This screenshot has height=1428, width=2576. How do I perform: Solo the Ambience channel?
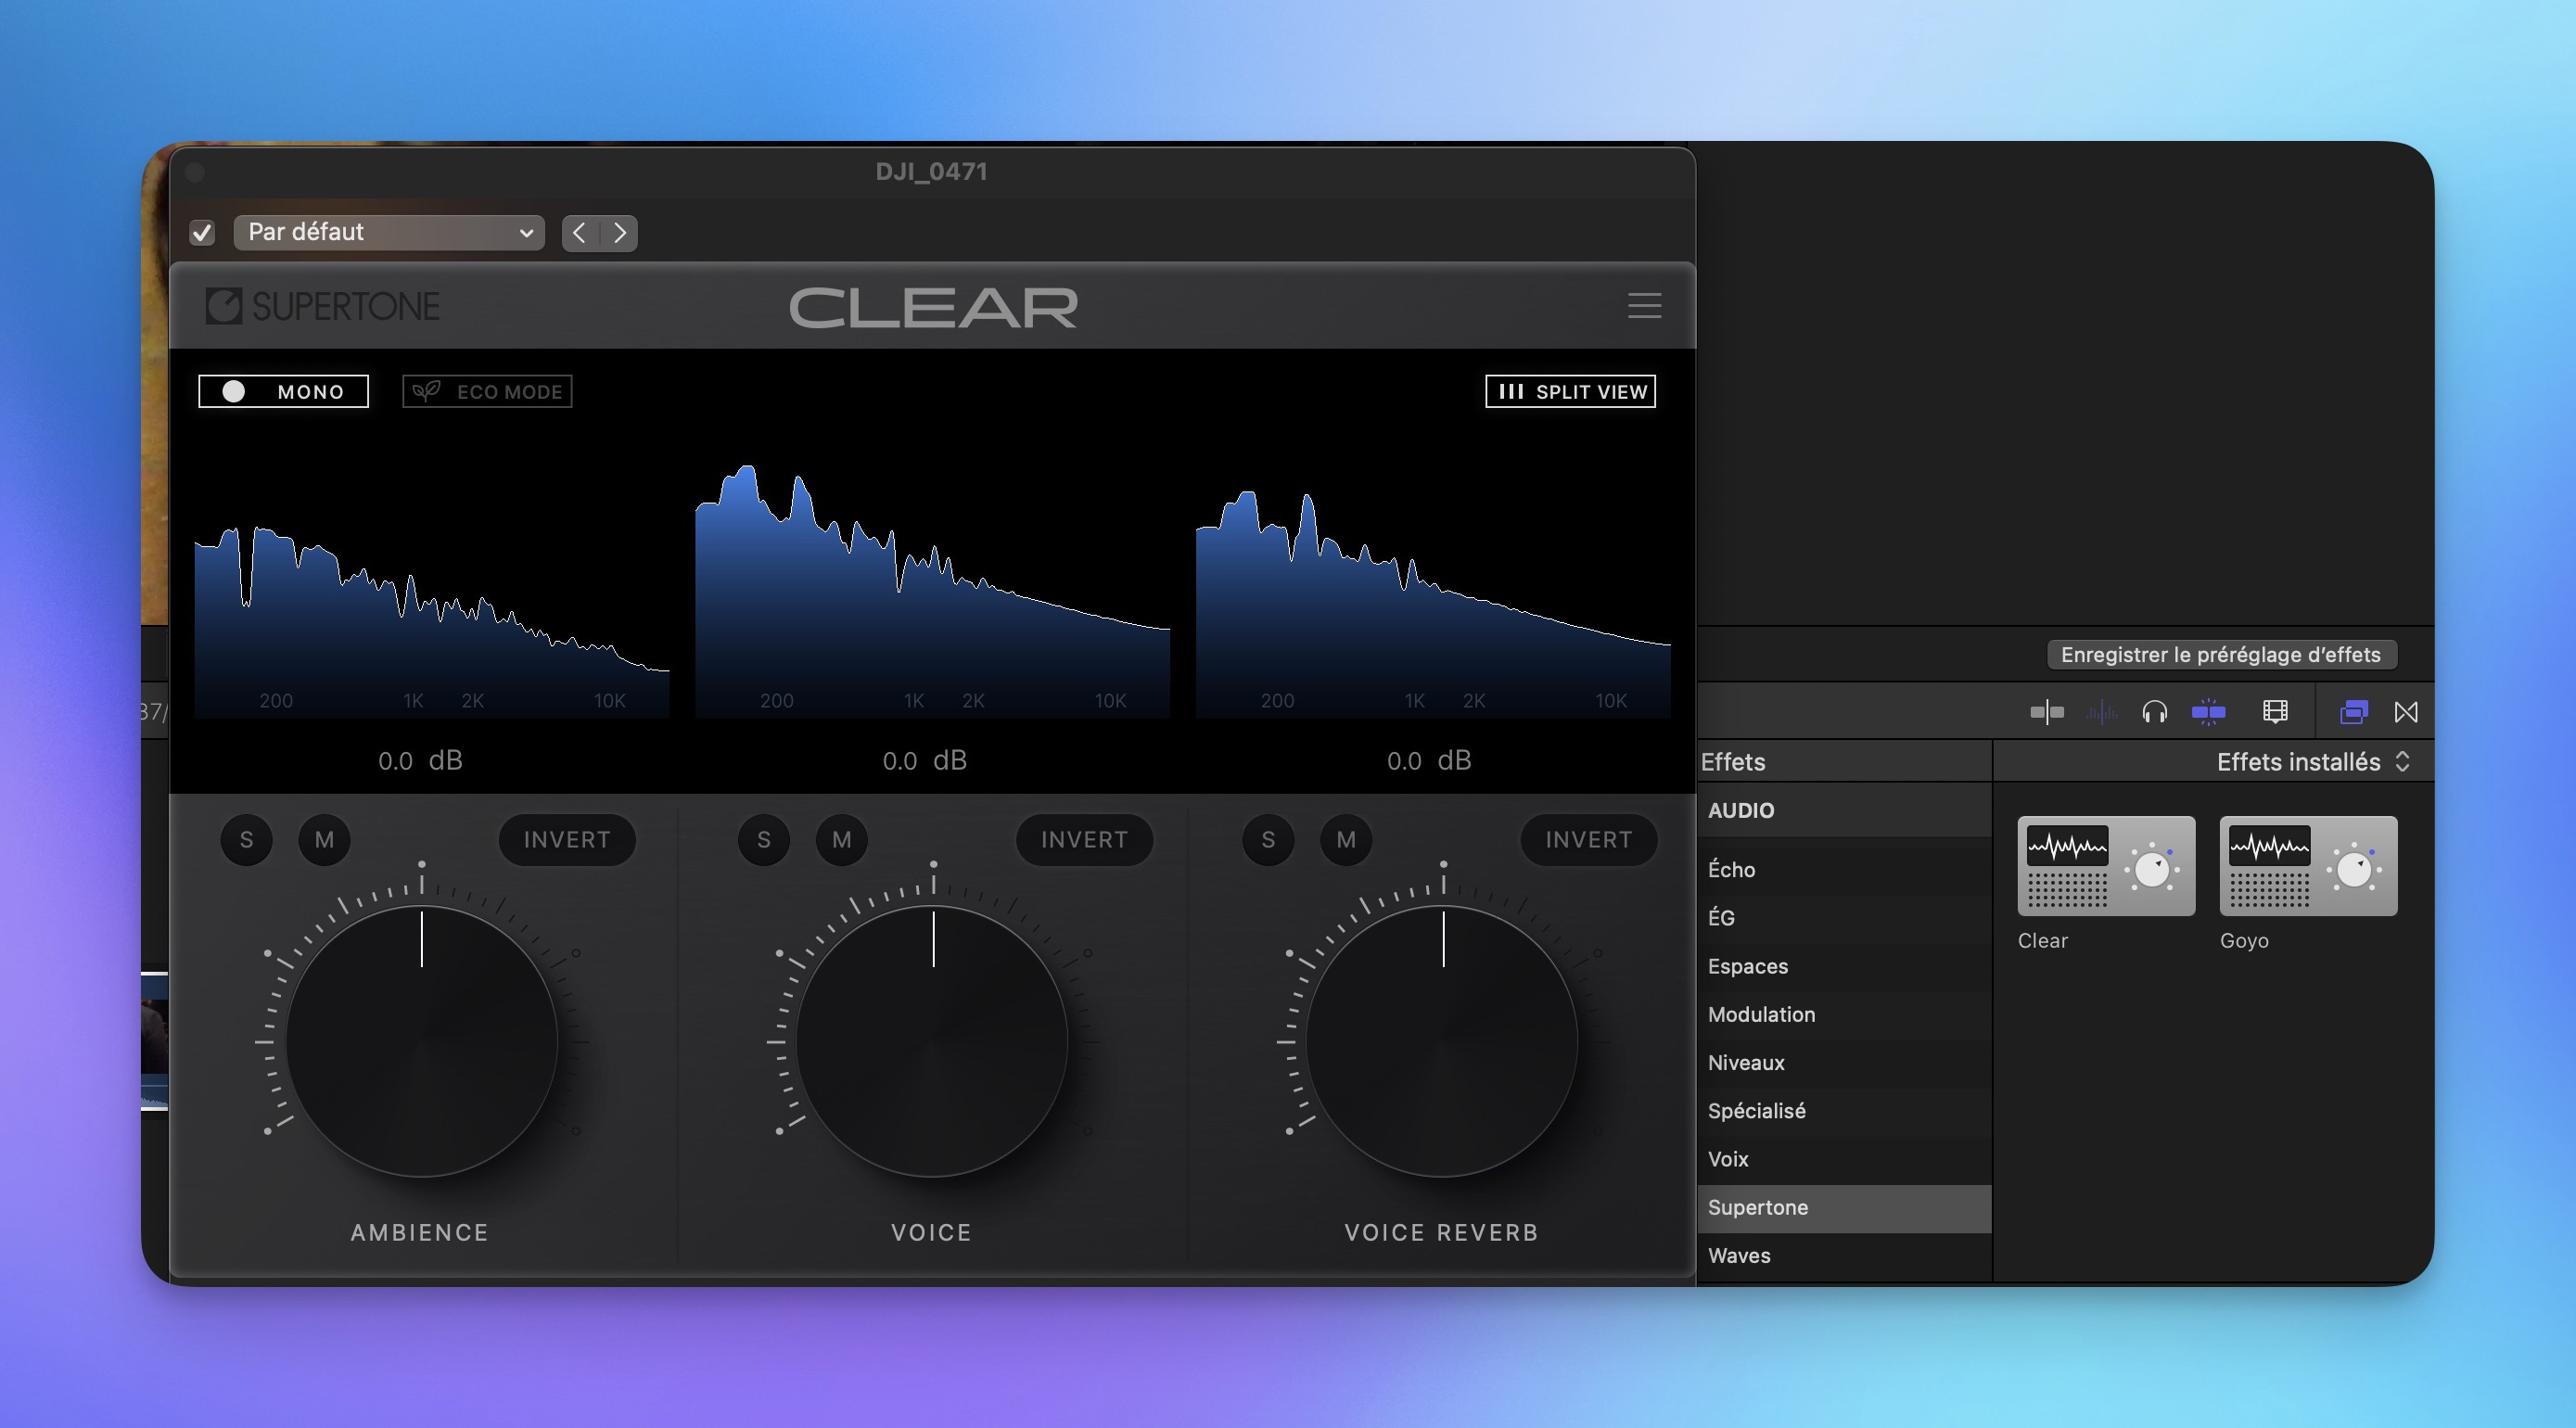click(x=246, y=840)
